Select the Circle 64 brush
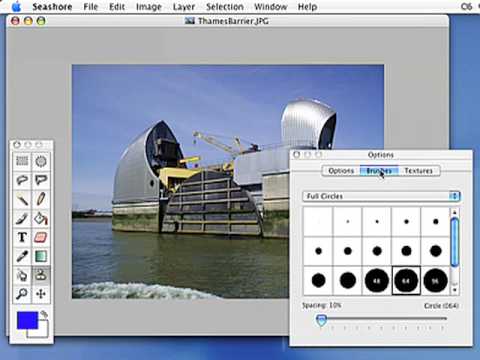 click(x=406, y=281)
